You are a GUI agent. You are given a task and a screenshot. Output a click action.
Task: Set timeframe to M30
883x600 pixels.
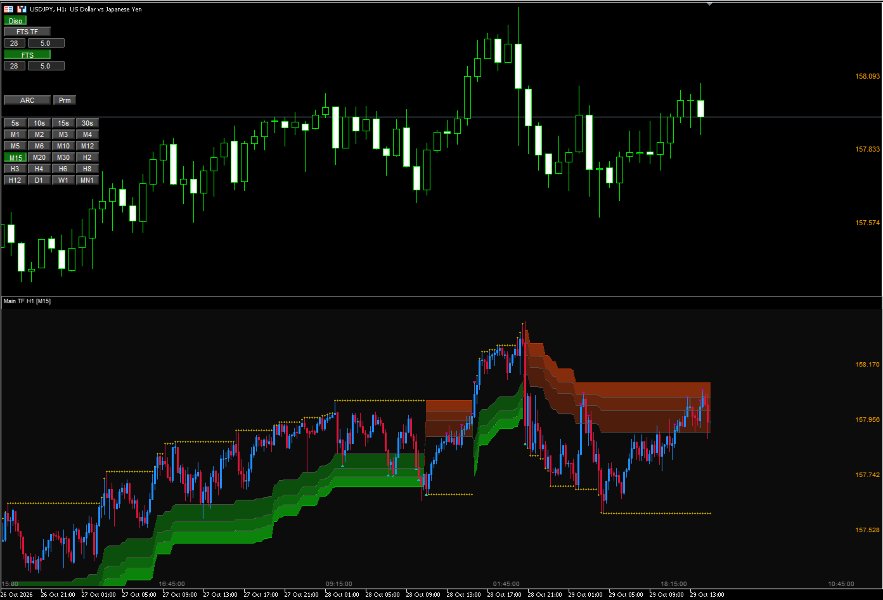(63, 158)
